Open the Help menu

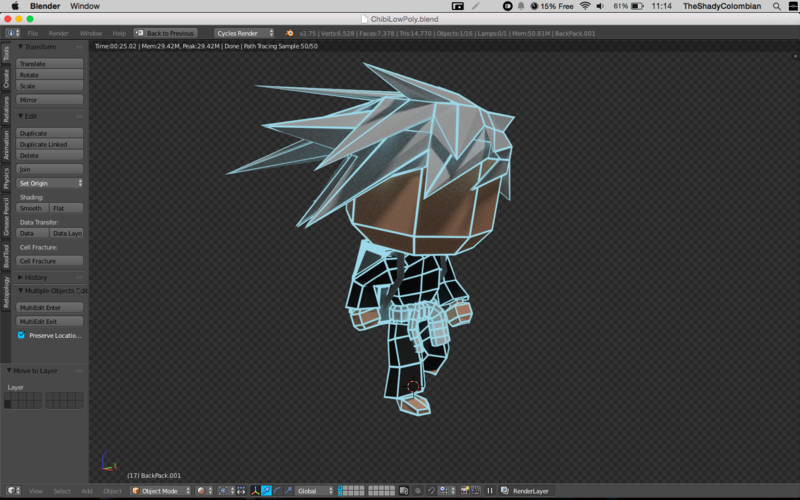click(119, 33)
